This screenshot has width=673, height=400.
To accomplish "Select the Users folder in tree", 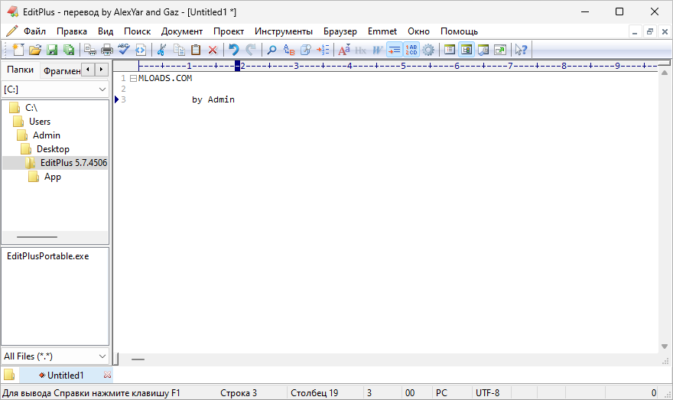I will pos(39,121).
